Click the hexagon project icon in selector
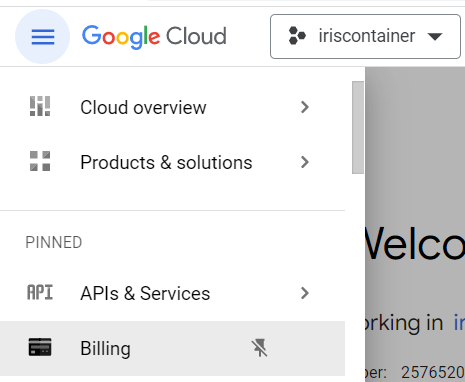465x382 pixels. [x=297, y=36]
